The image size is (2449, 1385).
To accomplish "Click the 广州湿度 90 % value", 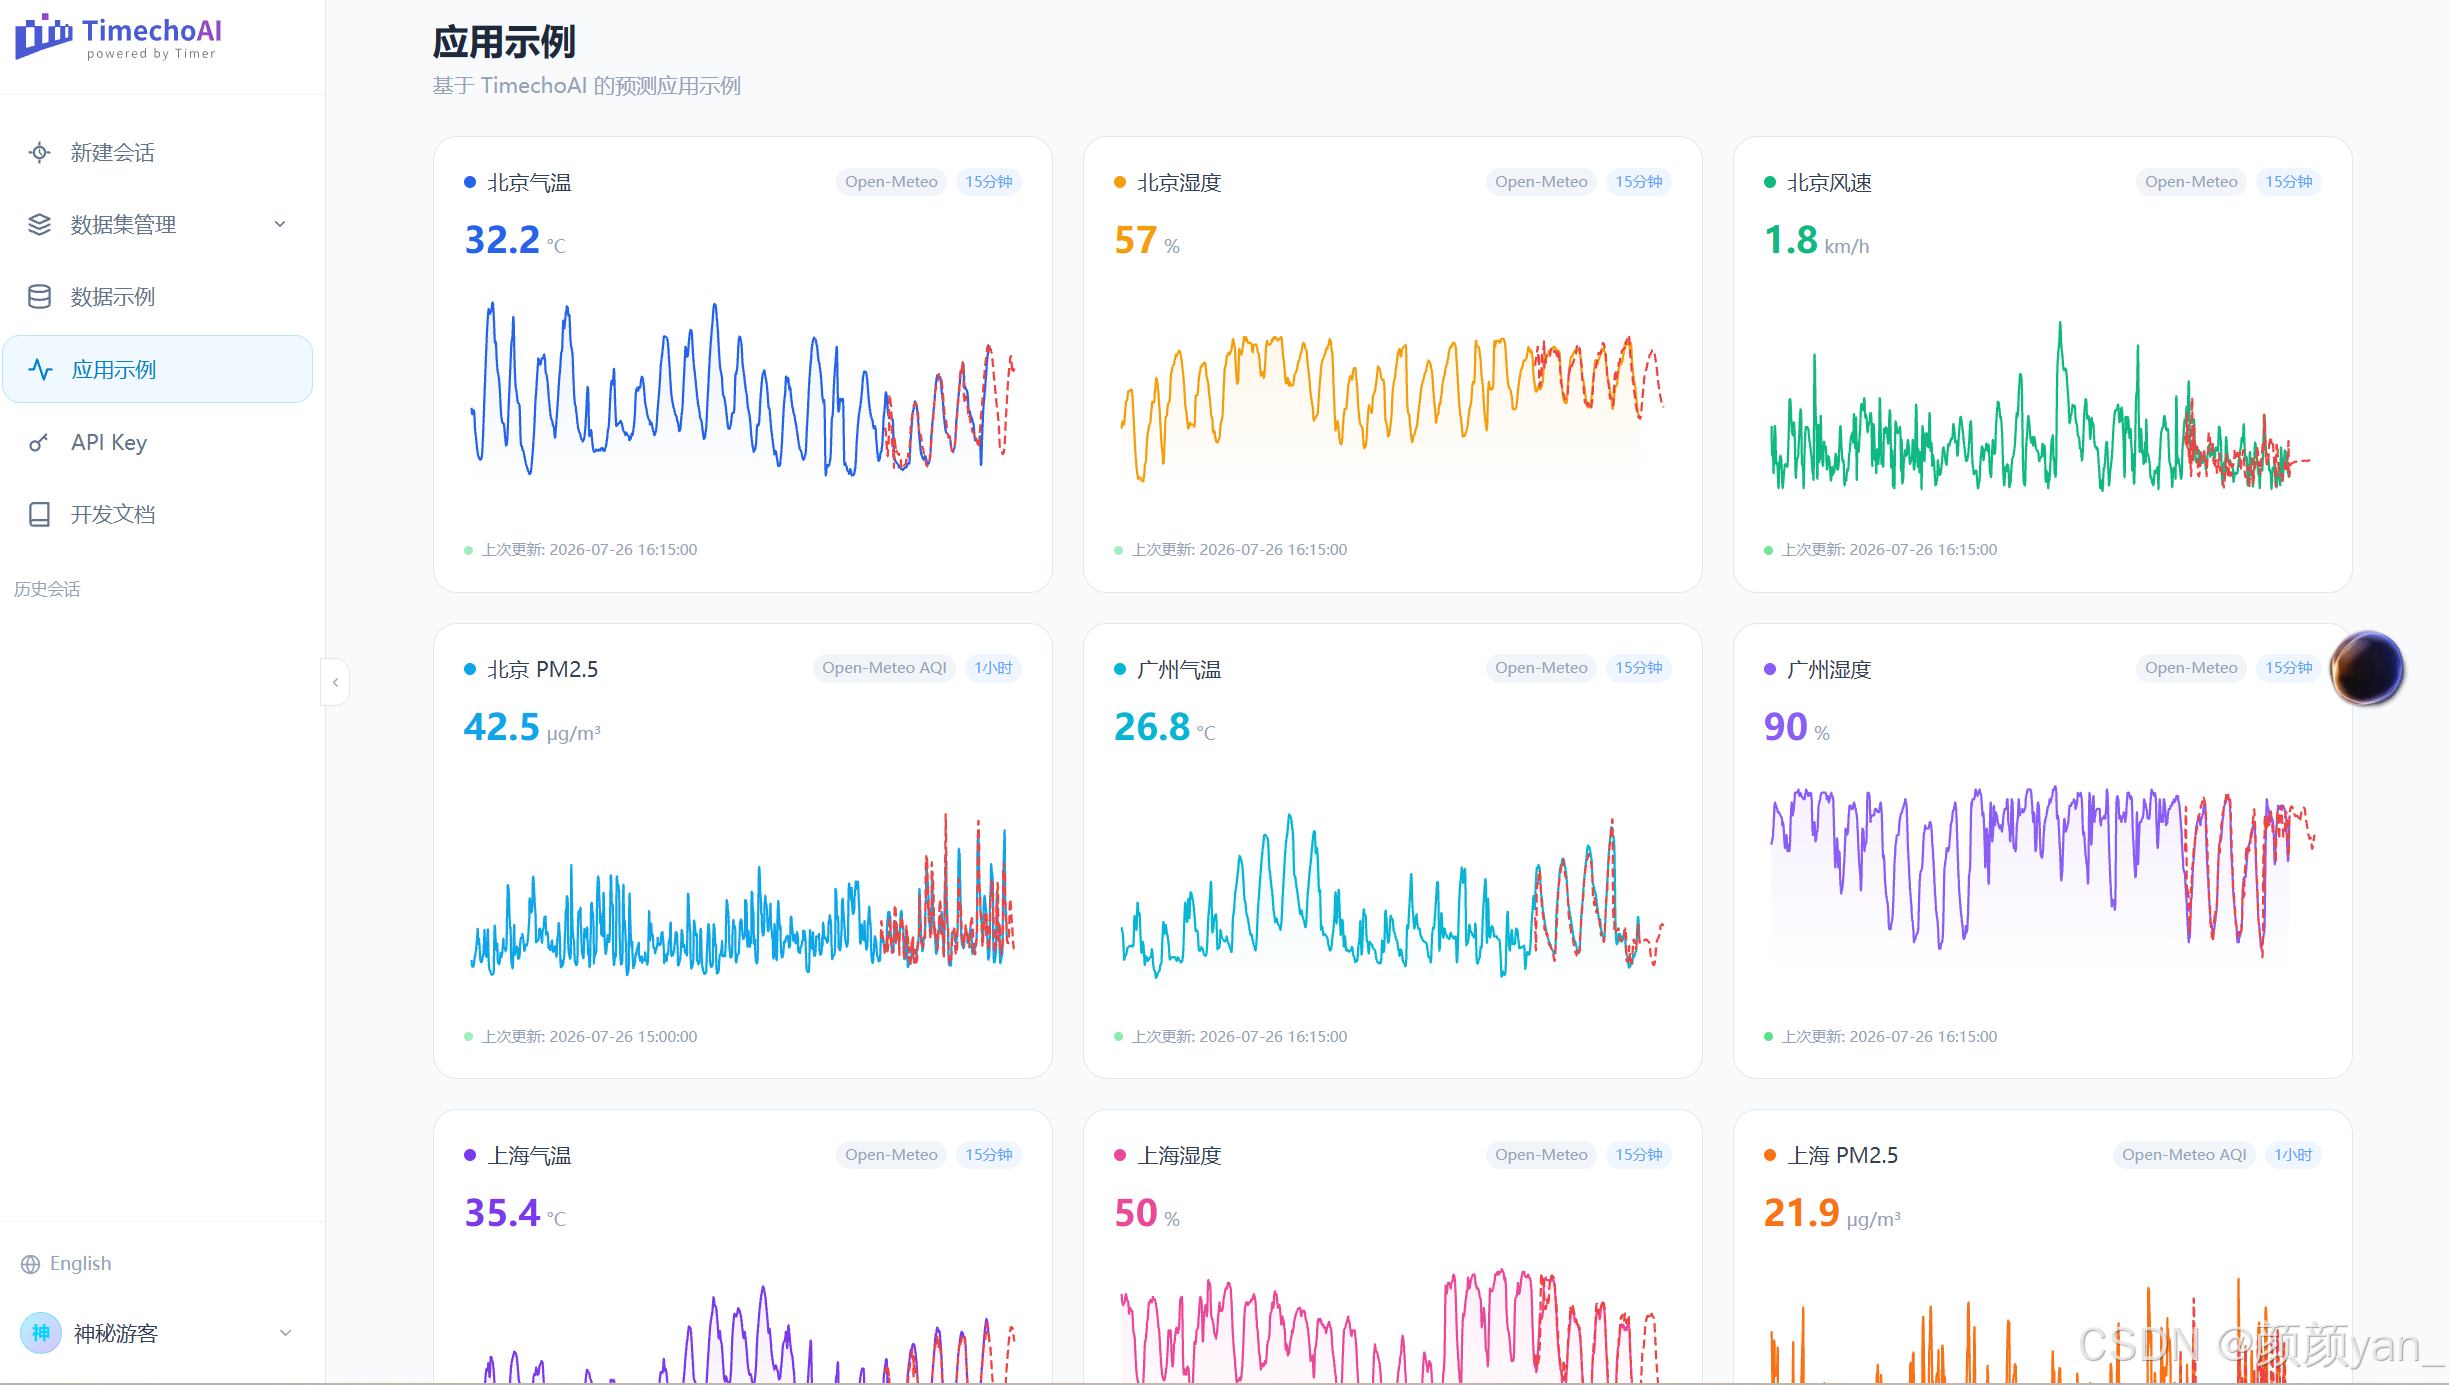I will [x=1797, y=727].
